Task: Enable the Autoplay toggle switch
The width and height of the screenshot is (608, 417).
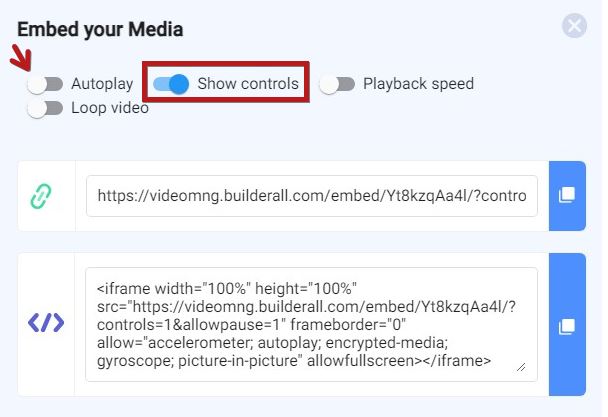Action: [x=45, y=84]
